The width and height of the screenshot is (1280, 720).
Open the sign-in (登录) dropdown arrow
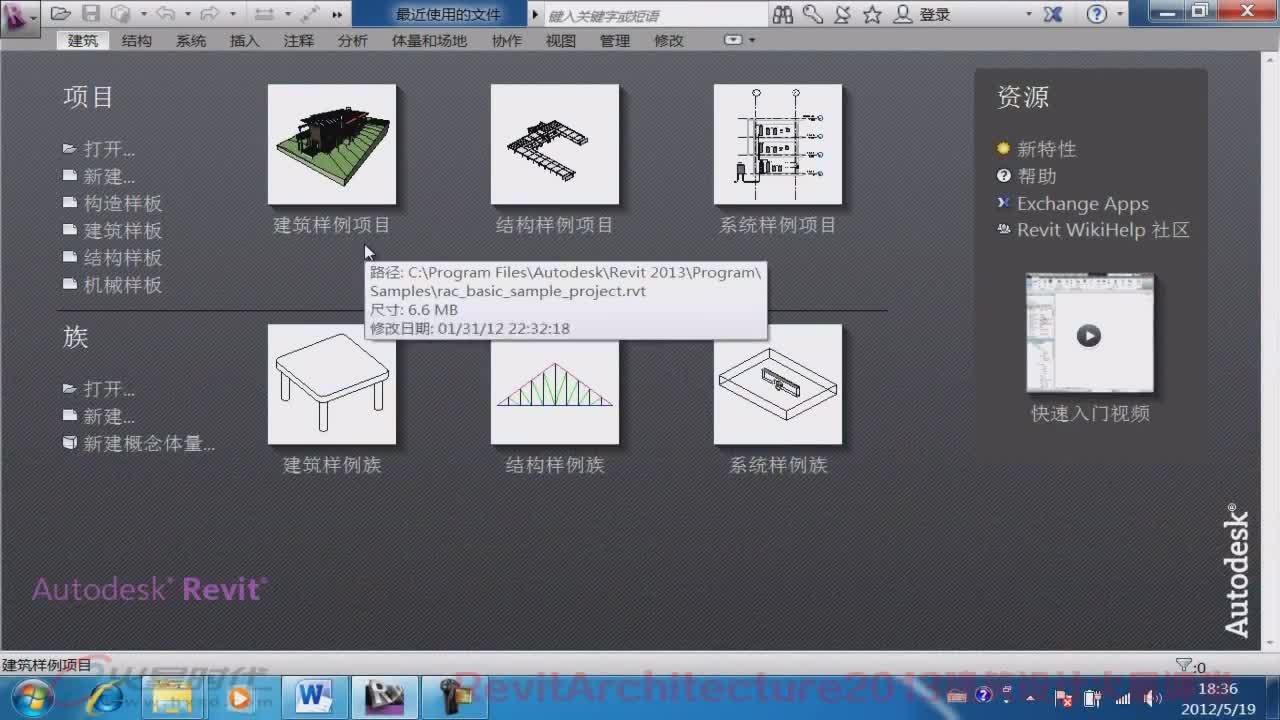click(x=1029, y=14)
